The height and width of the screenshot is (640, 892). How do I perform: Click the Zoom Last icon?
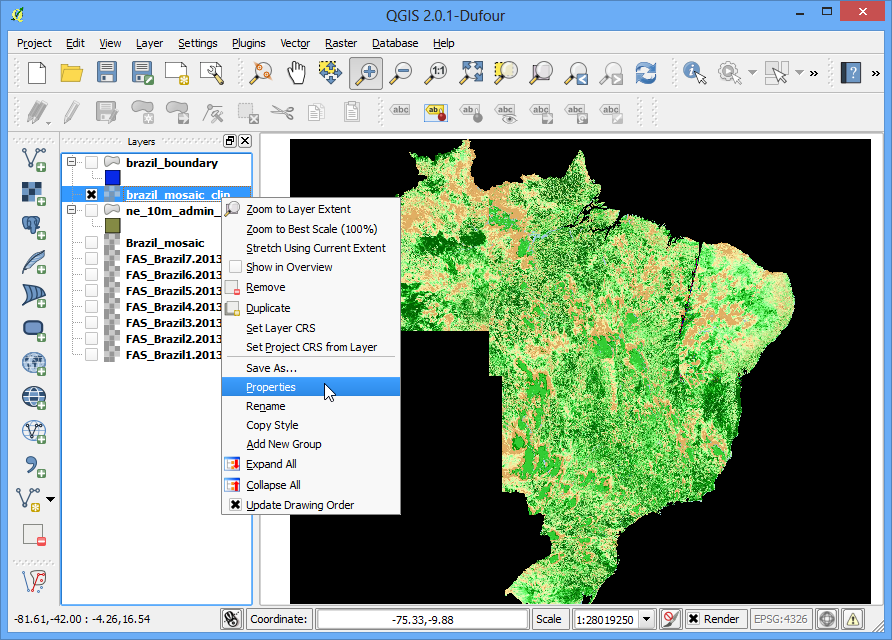[576, 73]
